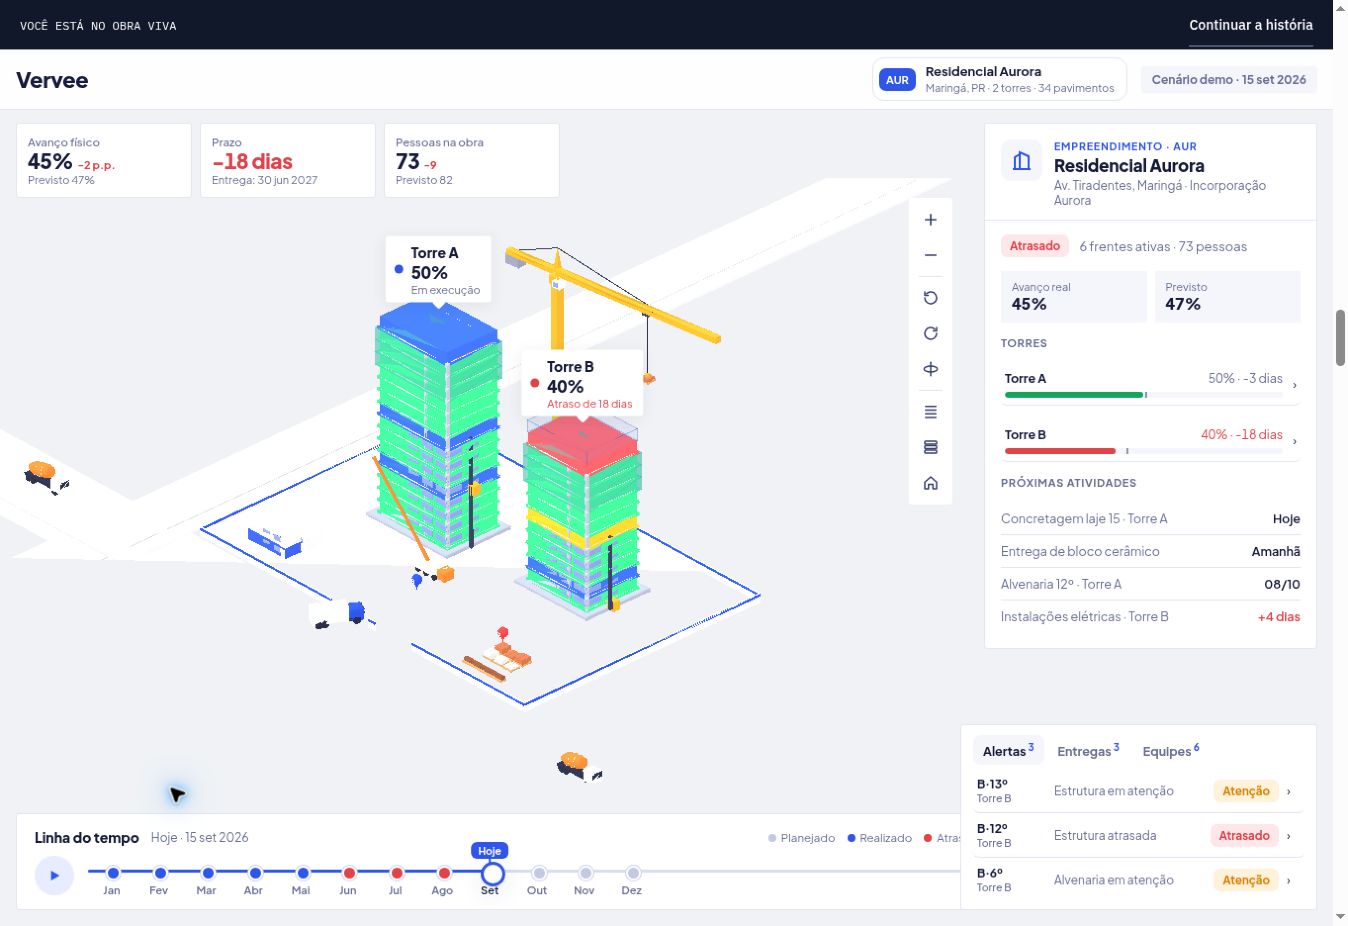Select the Jun timeline marker
This screenshot has height=926, width=1348.
point(349,873)
